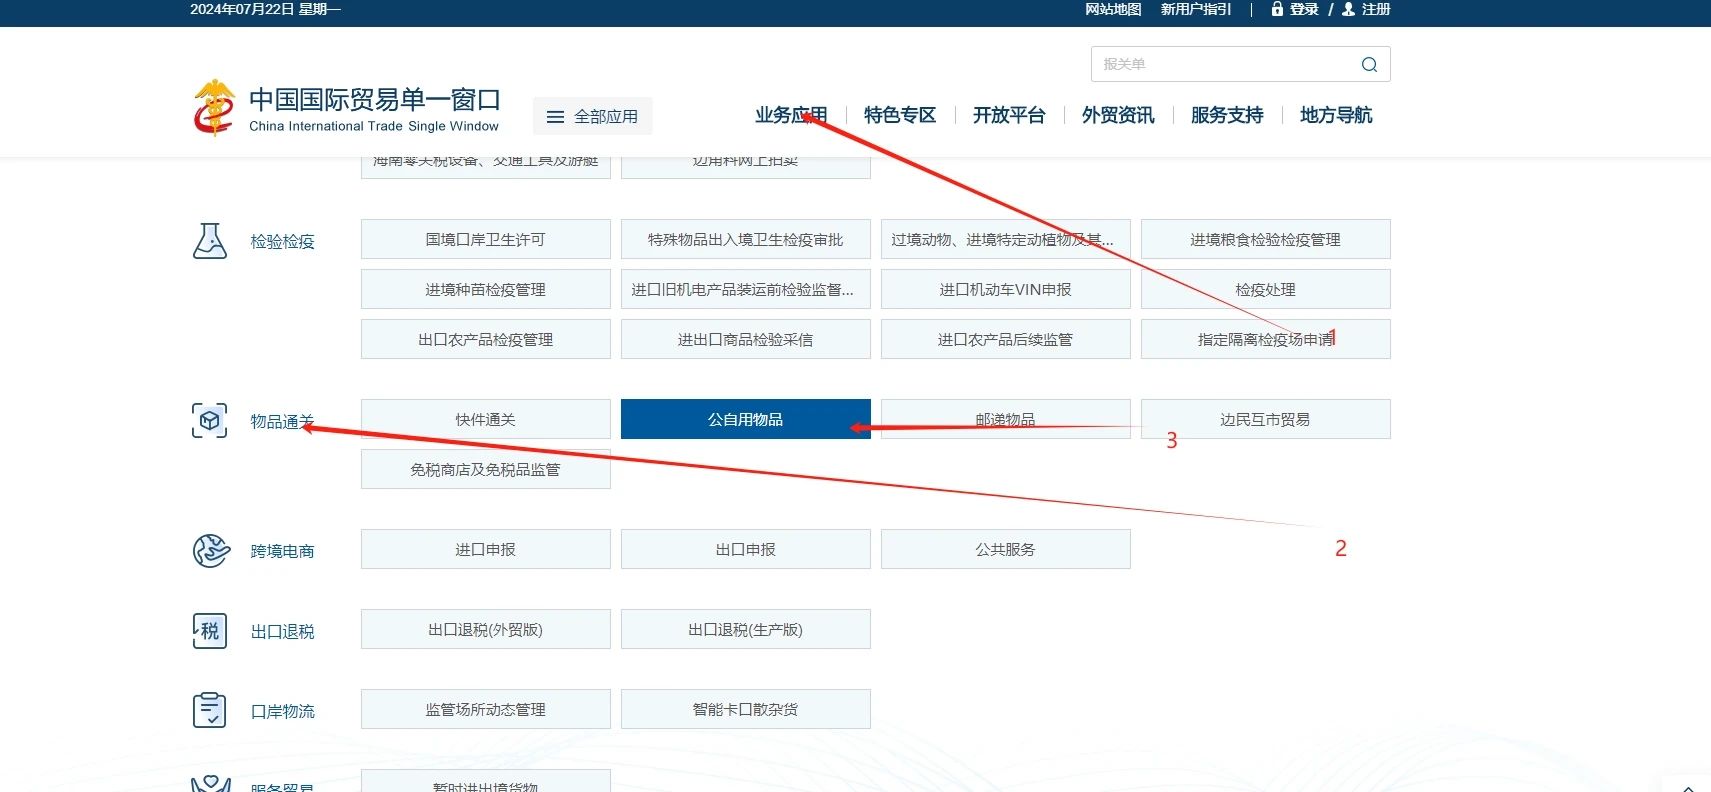Click the China Single Window logo emblem
This screenshot has width=1711, height=792.
tap(213, 108)
